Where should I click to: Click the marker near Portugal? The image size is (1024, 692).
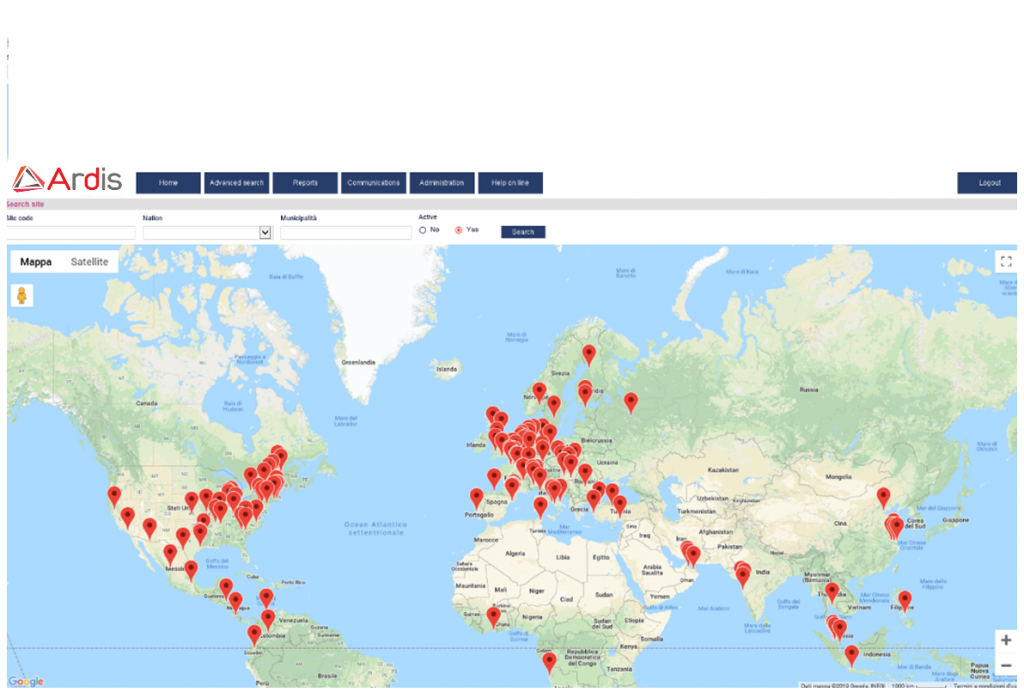(477, 499)
